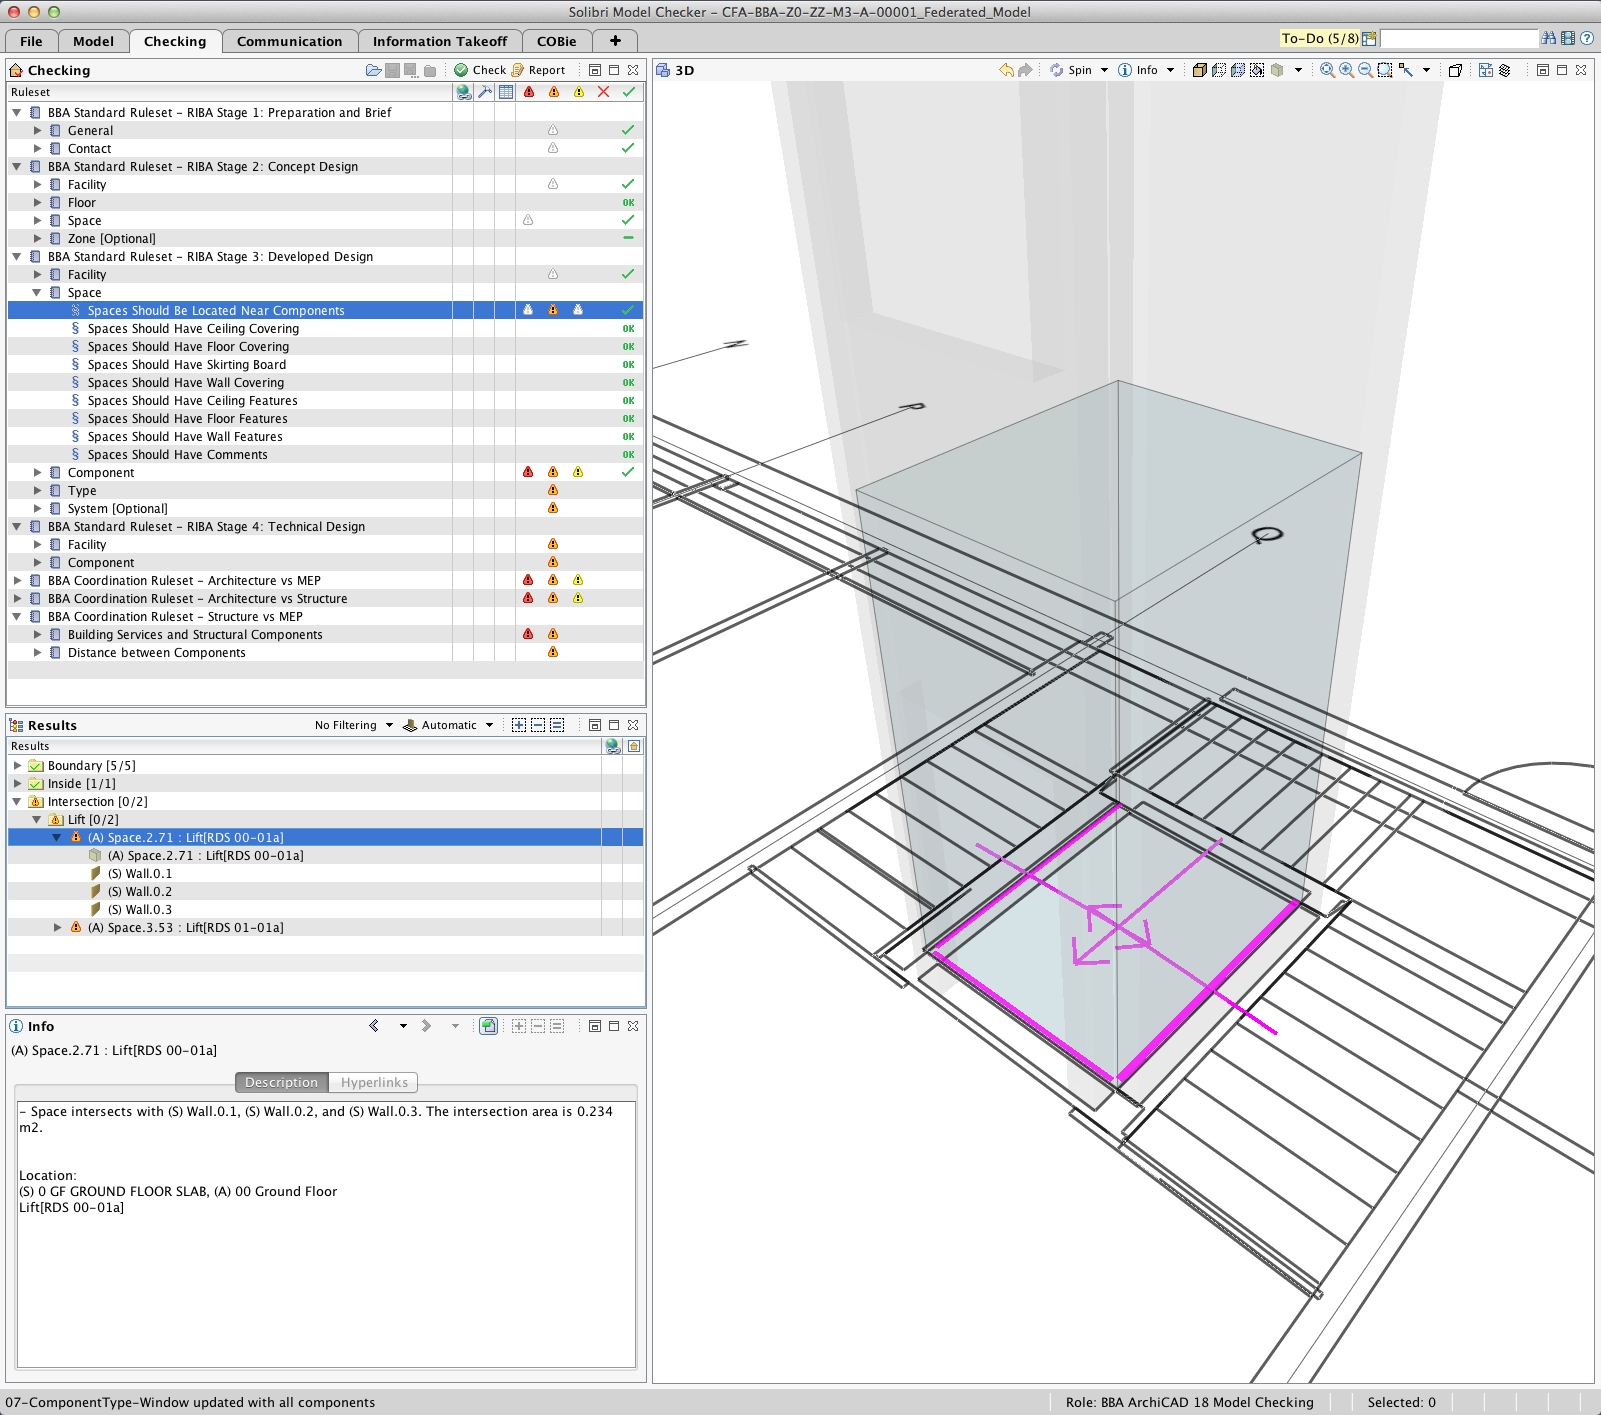Click the help question mark icon

1587,39
